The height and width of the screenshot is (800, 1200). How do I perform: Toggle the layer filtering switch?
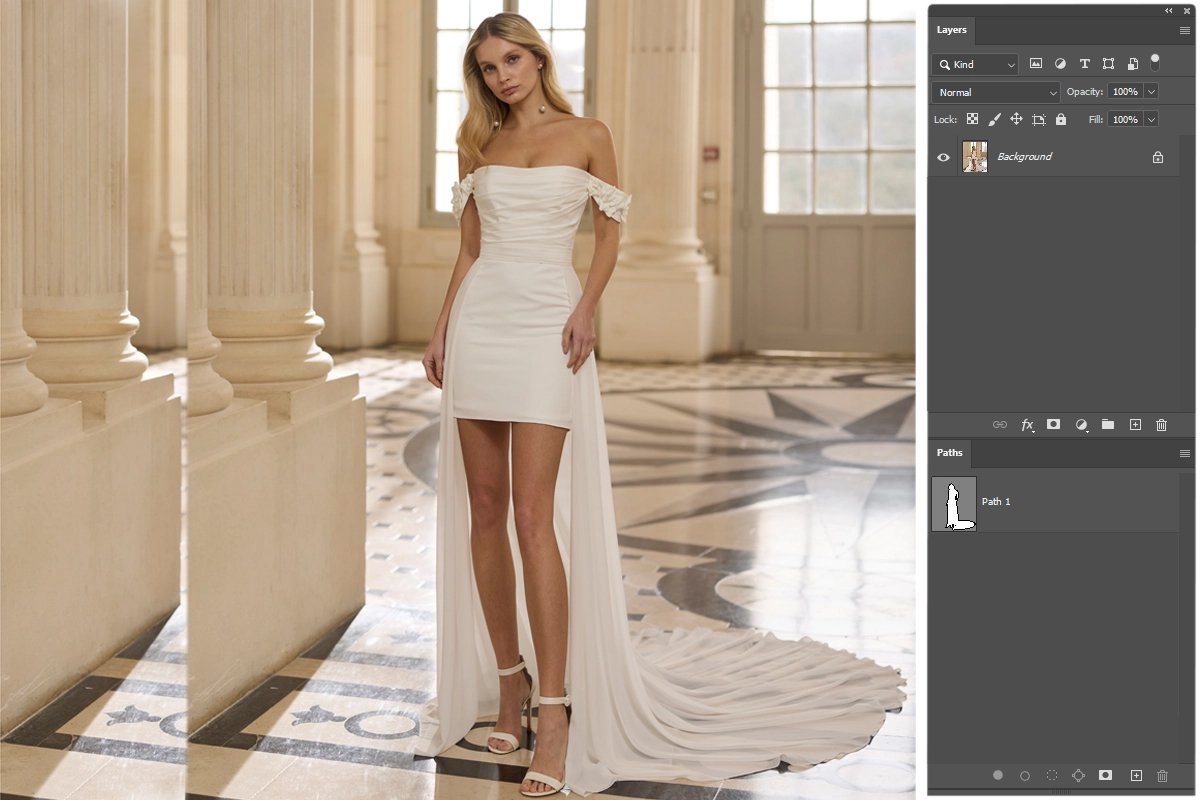pos(1155,62)
